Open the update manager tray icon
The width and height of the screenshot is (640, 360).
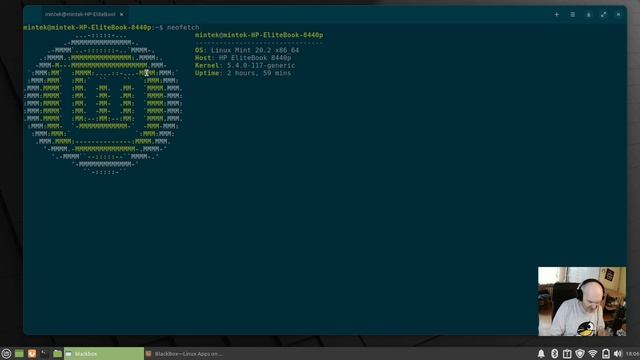point(567,353)
